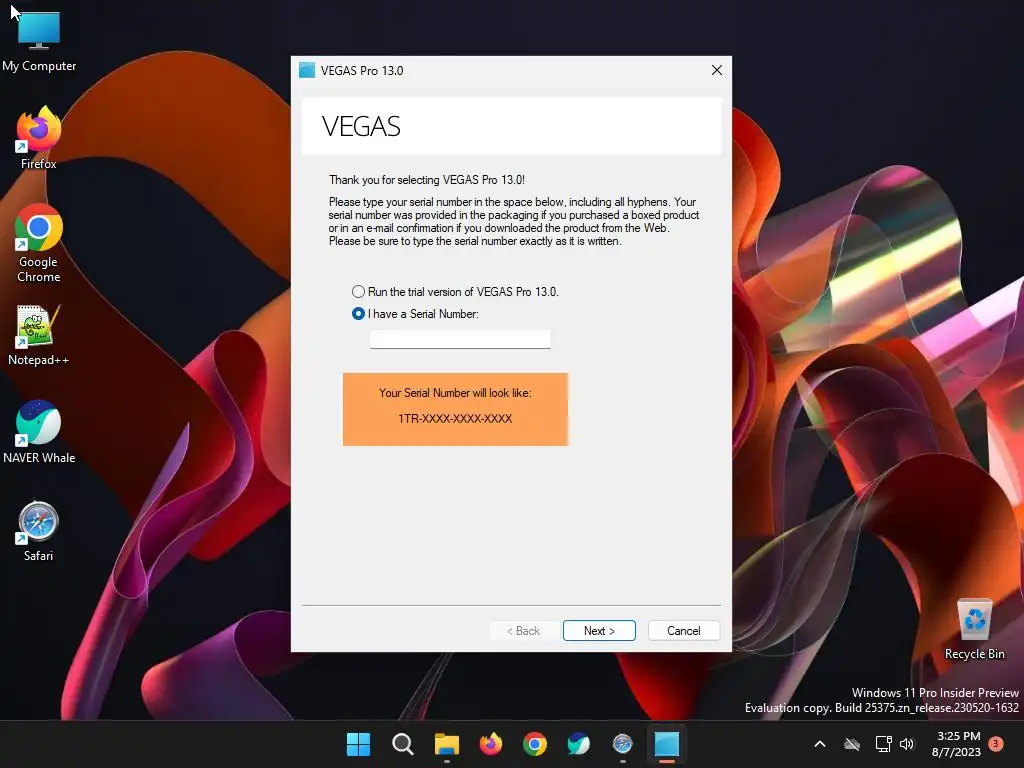Click sample serial 1TR-XXXX-XXXX-XXXX text

click(455, 419)
